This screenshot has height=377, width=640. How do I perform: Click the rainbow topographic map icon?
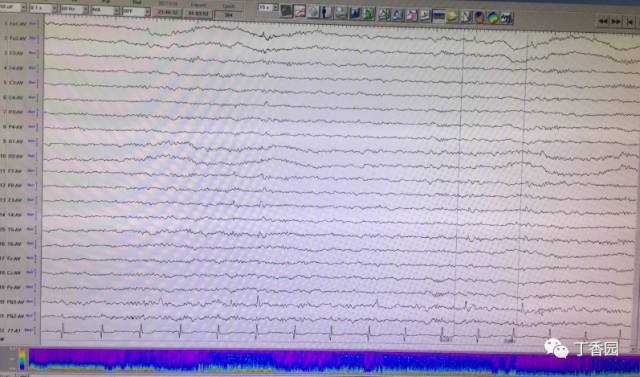coord(493,18)
